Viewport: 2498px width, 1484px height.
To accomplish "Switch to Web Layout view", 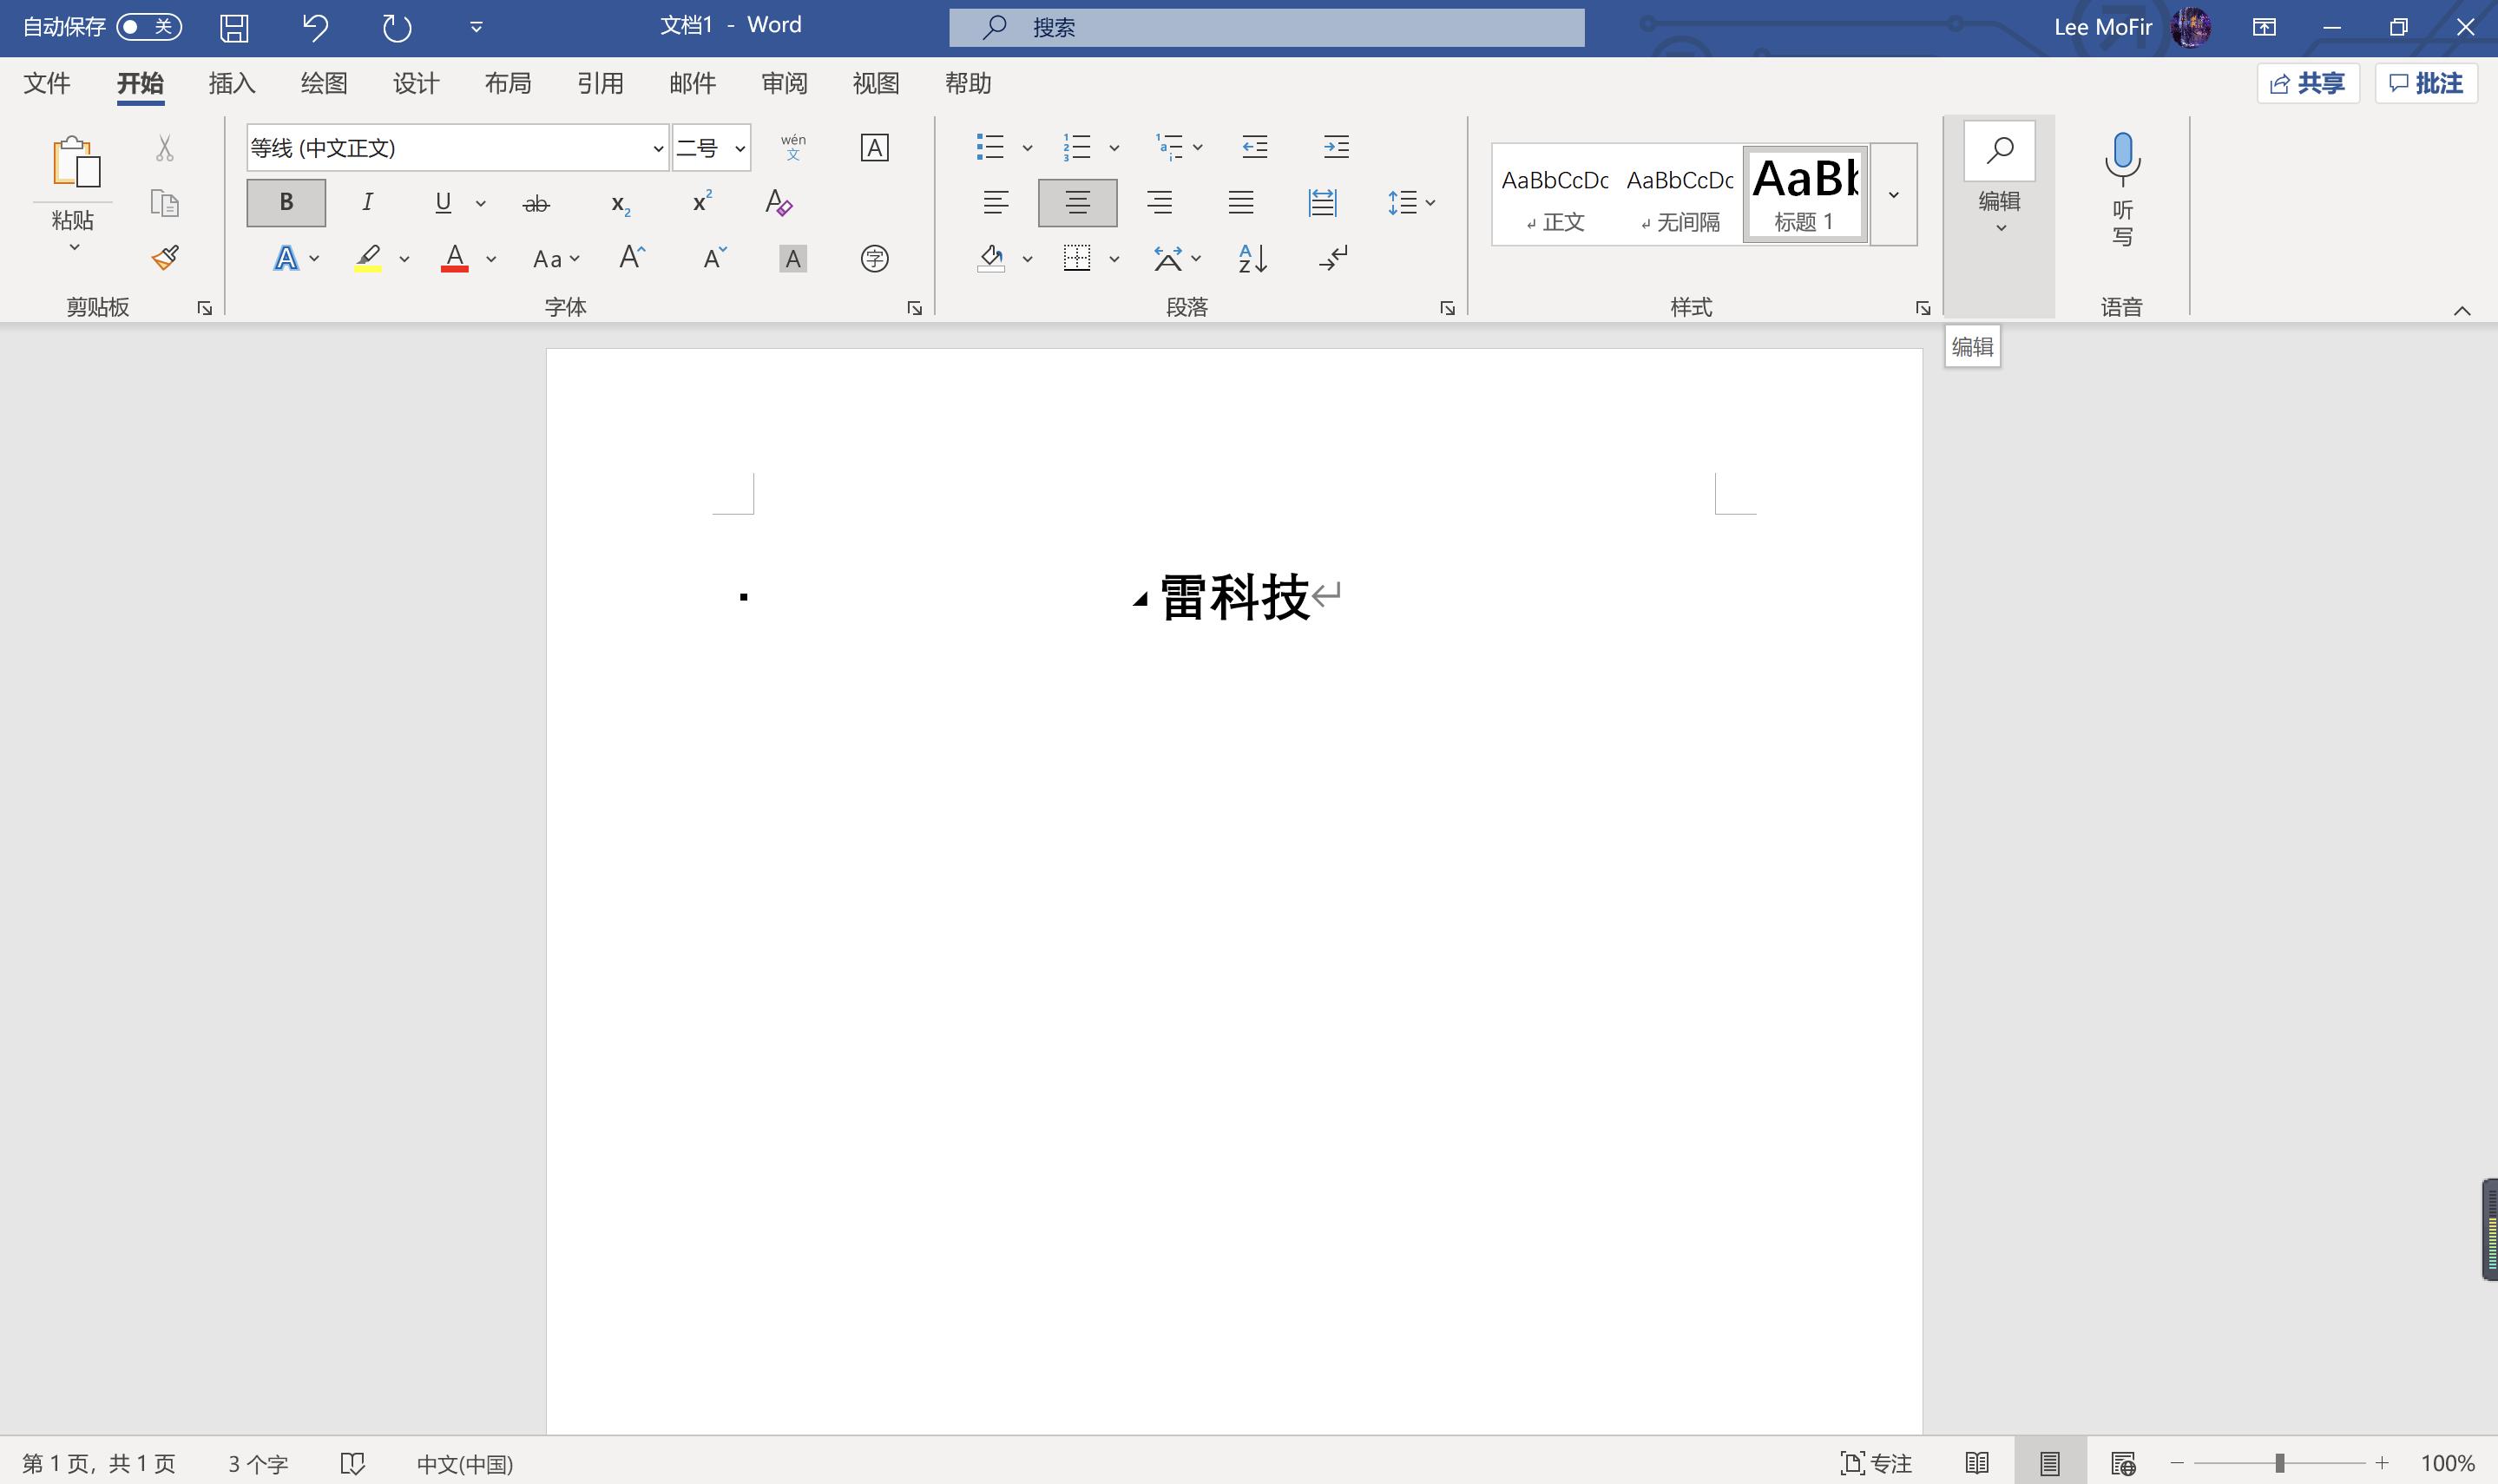I will 2123,1463.
